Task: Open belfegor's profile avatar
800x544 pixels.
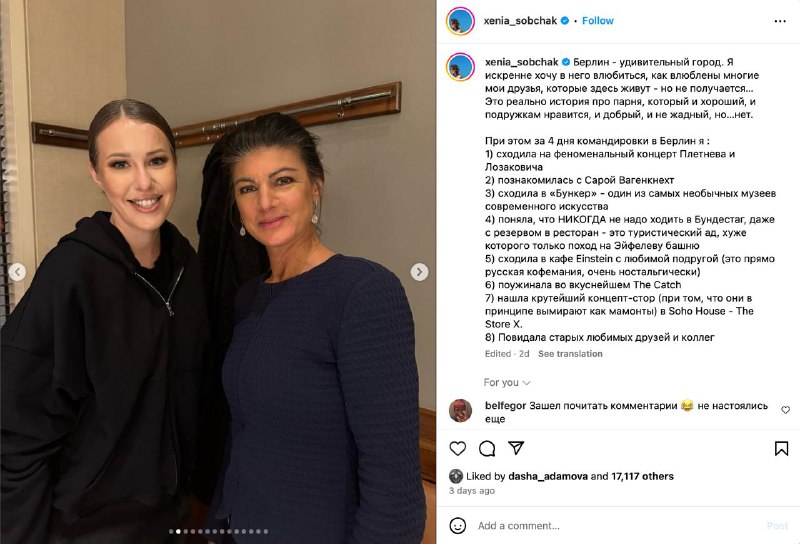Action: (460, 410)
